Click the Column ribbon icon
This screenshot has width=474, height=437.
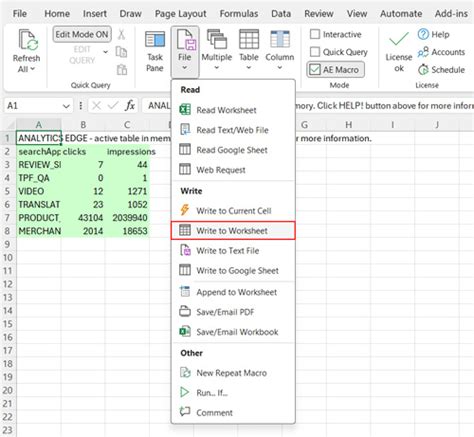pos(280,39)
